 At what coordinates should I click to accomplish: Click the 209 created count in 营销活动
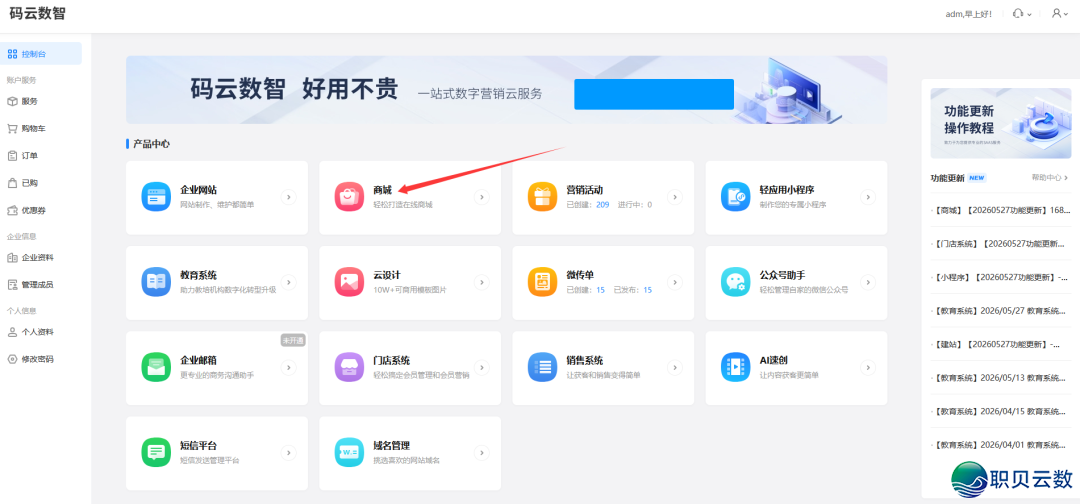603,204
